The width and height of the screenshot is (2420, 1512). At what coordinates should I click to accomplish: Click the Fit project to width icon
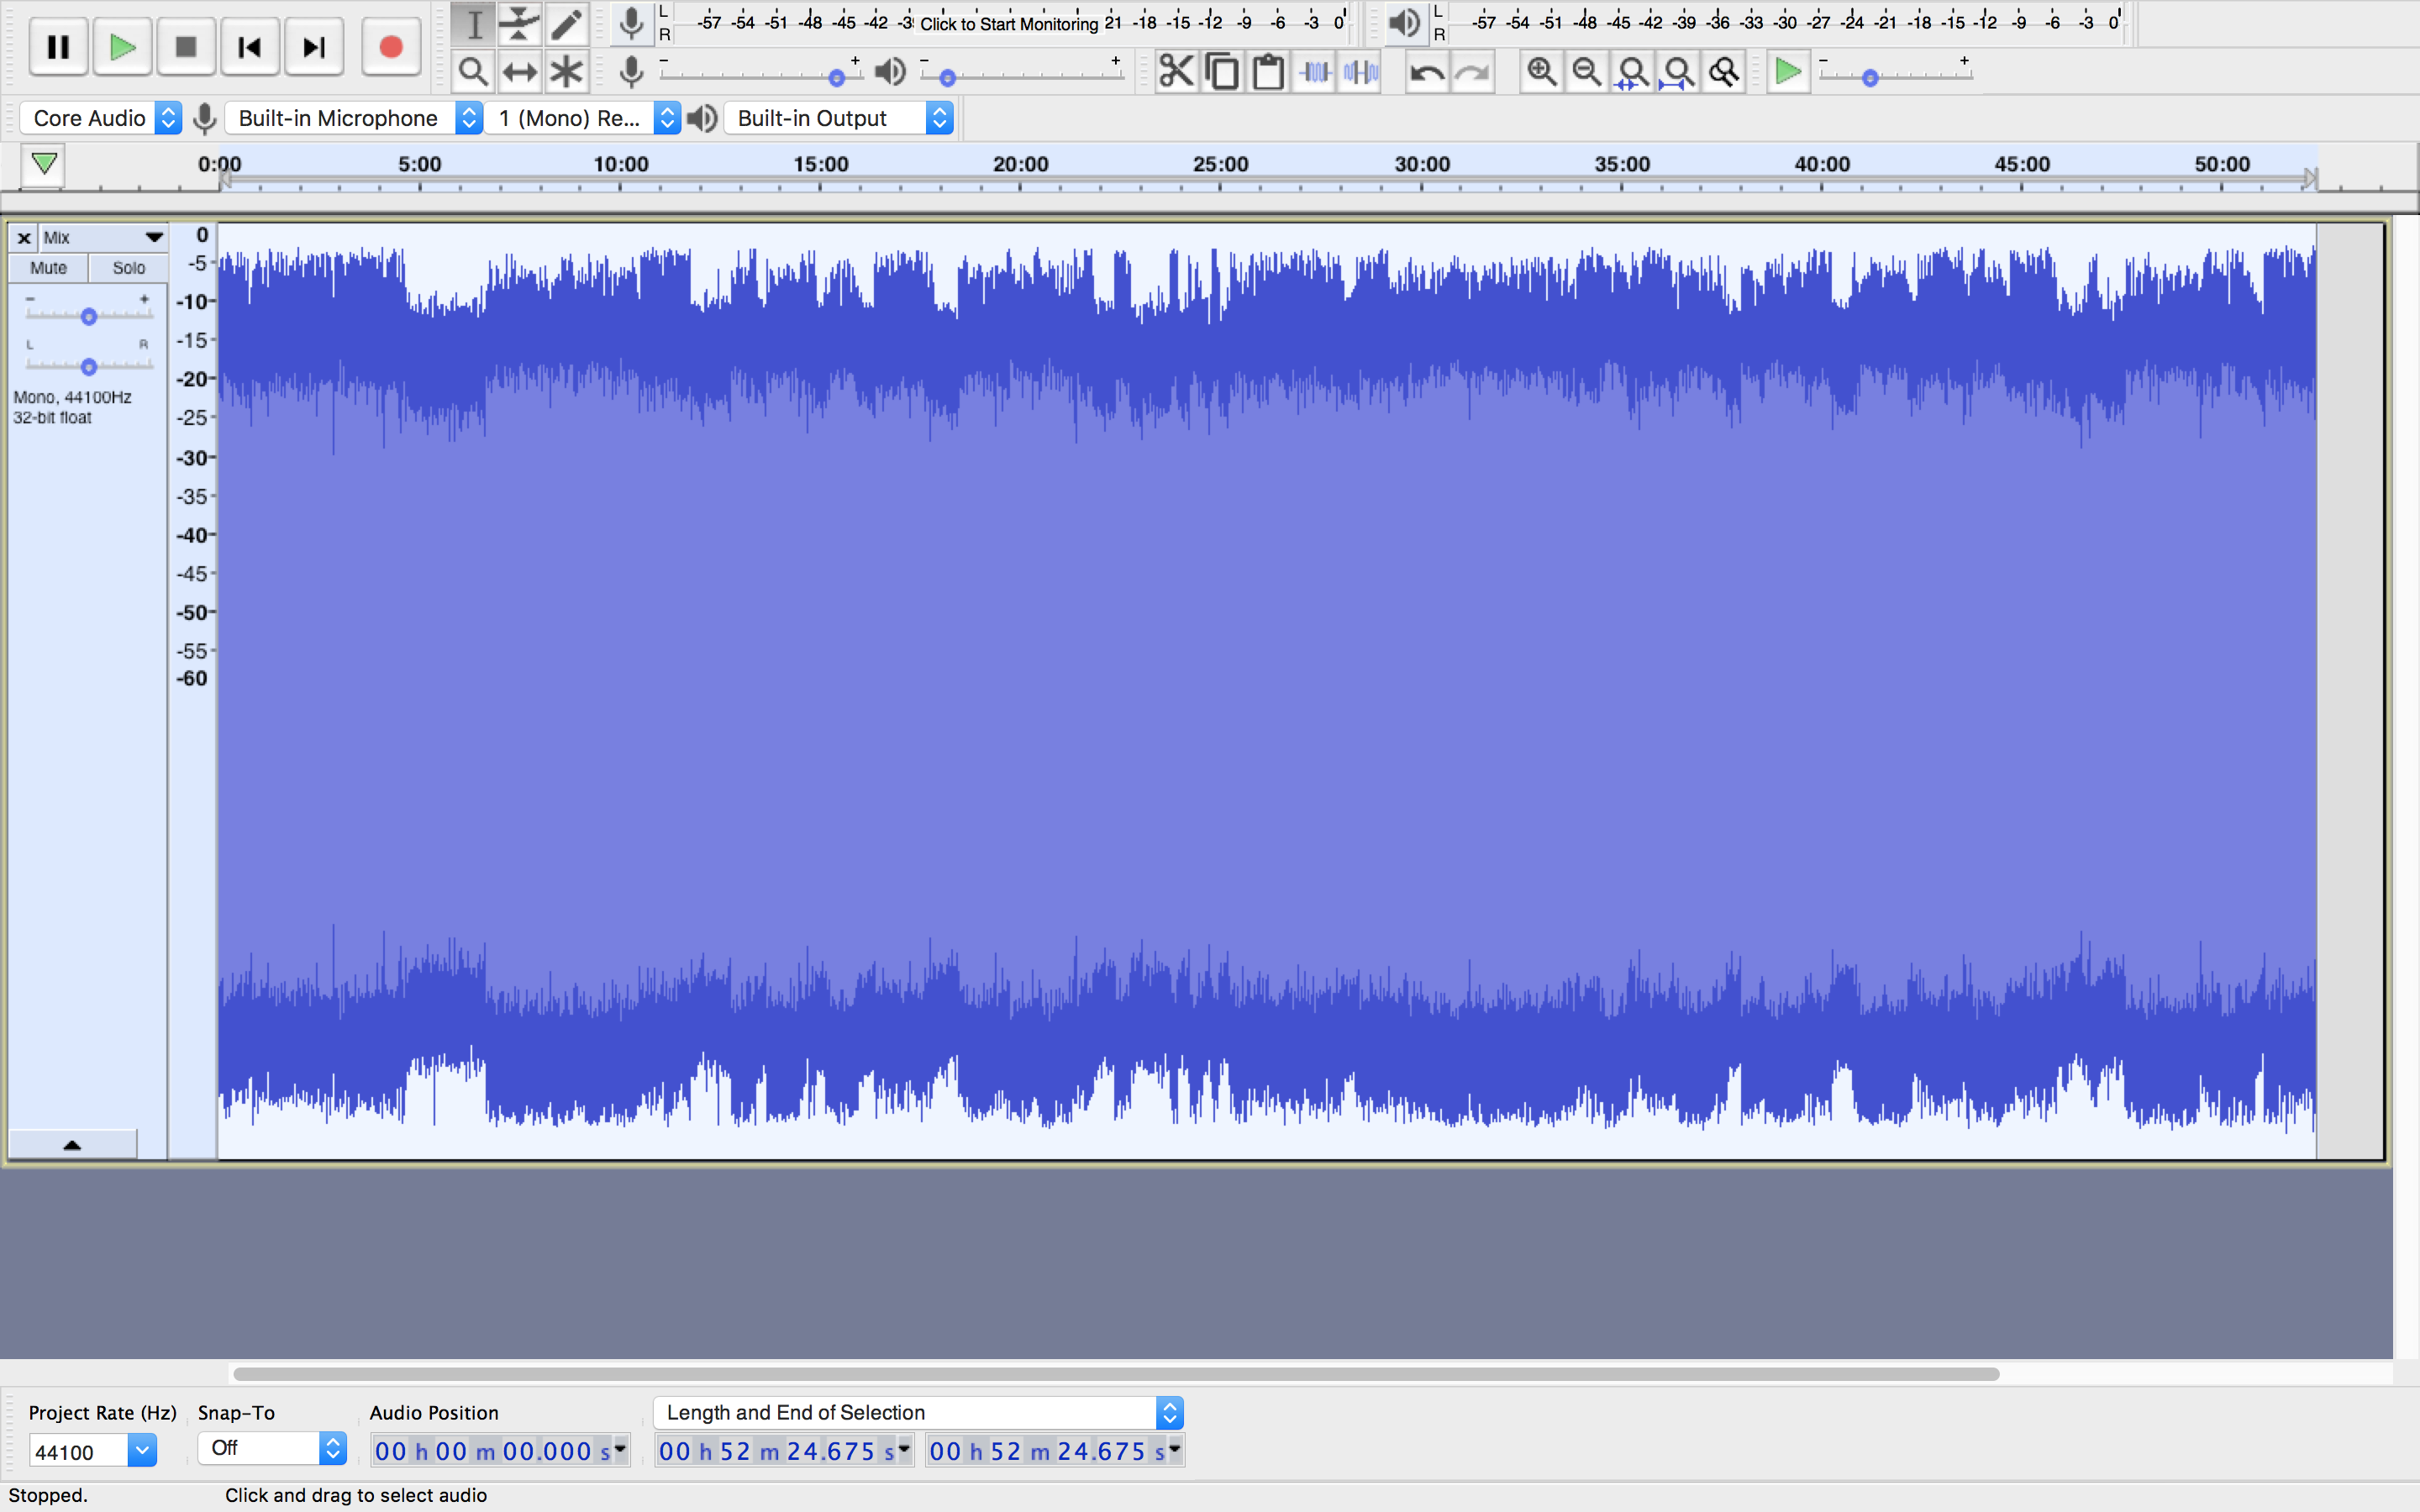[x=1679, y=72]
